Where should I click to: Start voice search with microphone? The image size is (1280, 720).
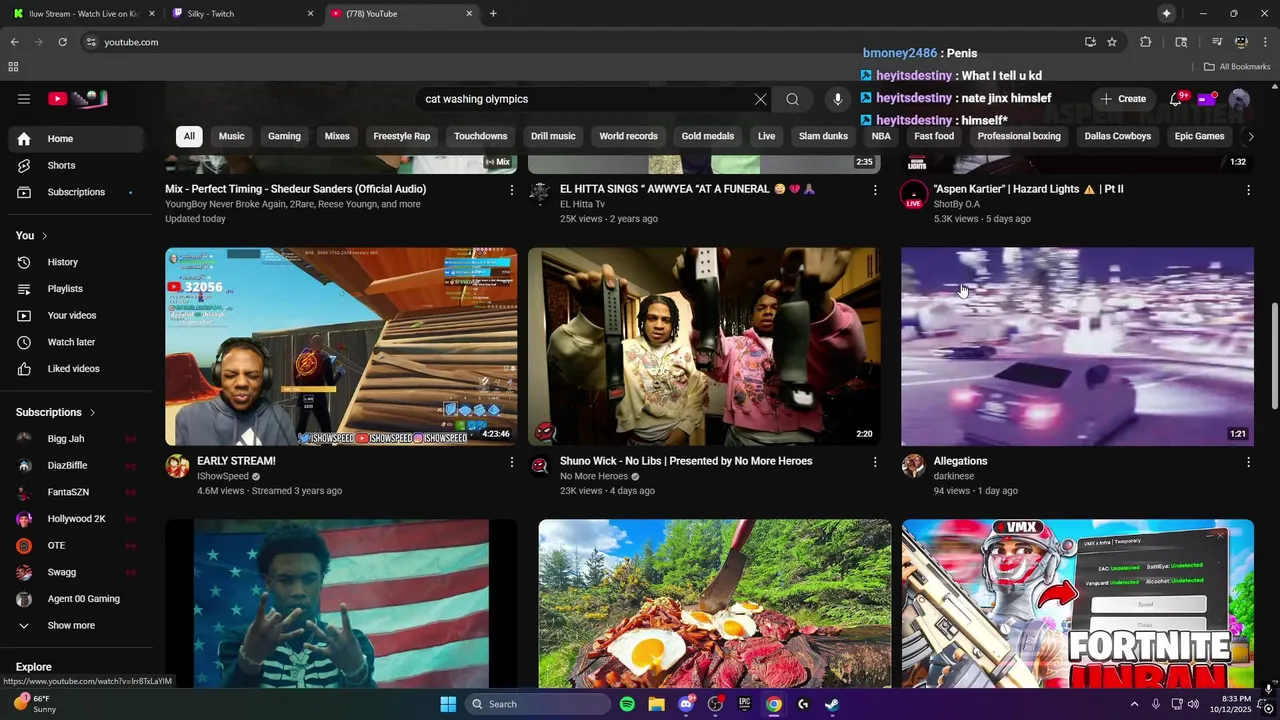coord(838,99)
